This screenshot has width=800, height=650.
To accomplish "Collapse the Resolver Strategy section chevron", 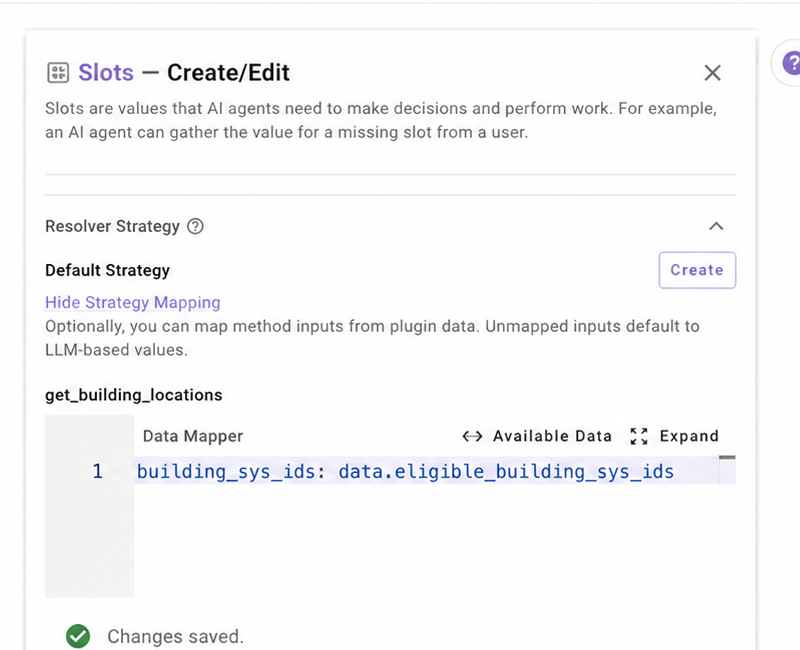I will point(716,226).
